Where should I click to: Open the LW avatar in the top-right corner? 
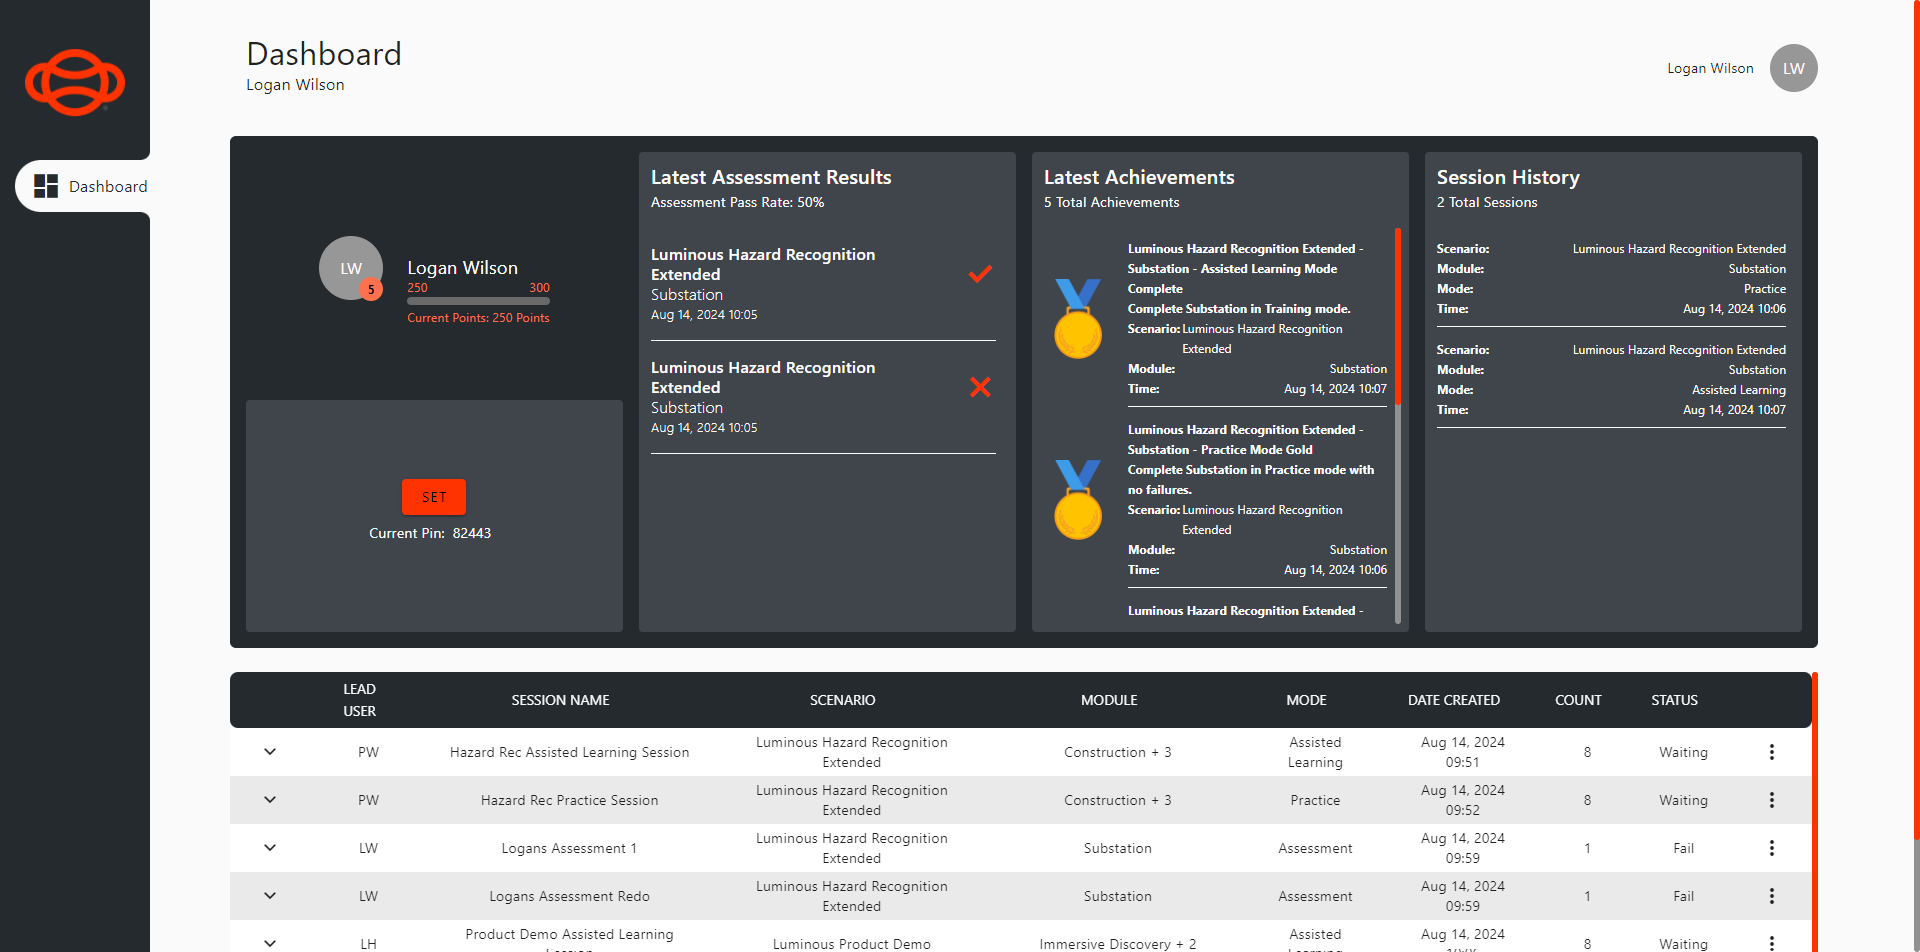tap(1792, 68)
